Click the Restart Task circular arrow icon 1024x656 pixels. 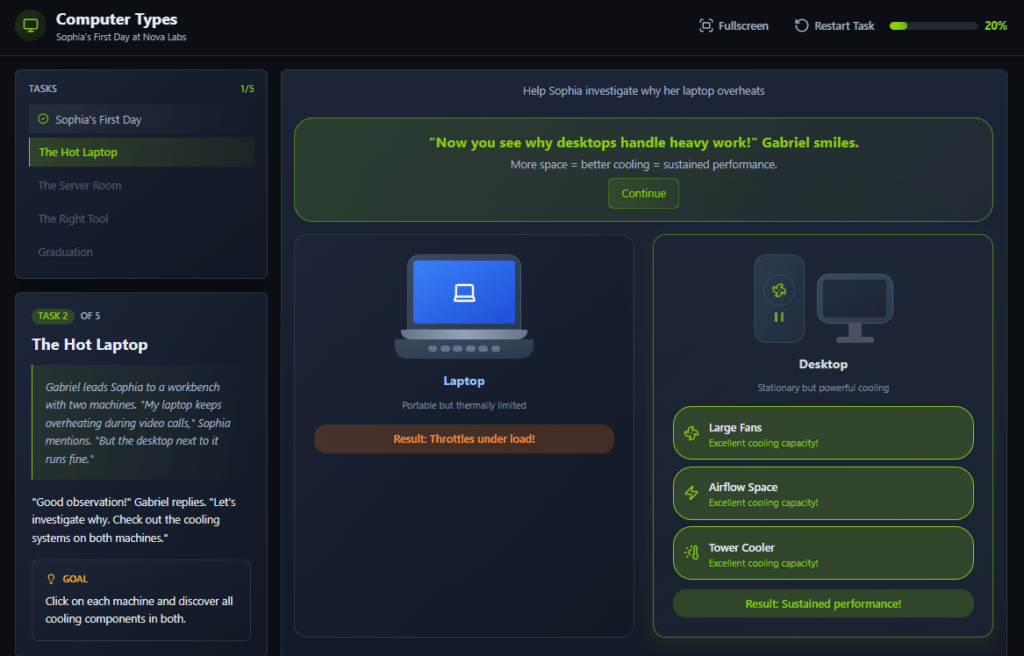click(x=801, y=26)
